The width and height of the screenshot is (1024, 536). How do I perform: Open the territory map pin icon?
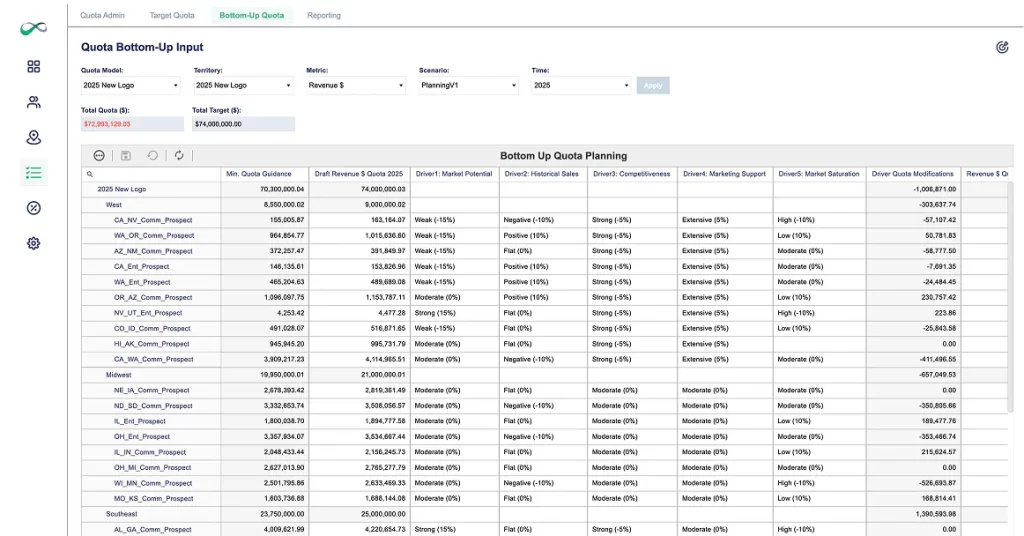[x=34, y=137]
